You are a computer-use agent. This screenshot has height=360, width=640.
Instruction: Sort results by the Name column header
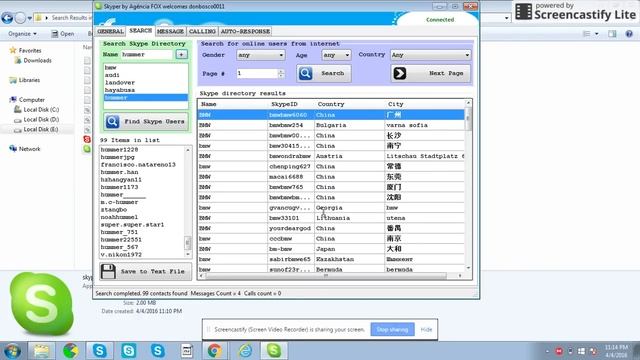pyautogui.click(x=233, y=104)
